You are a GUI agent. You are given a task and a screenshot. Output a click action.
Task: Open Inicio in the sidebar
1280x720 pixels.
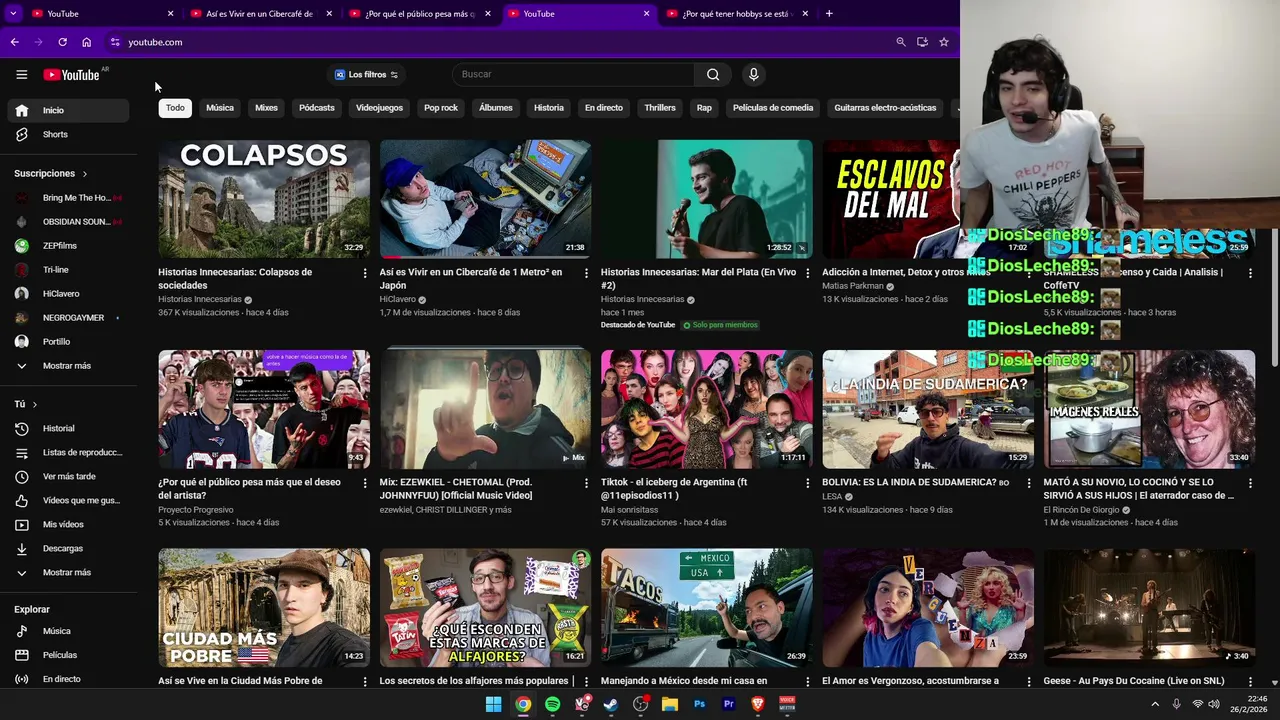pyautogui.click(x=68, y=110)
